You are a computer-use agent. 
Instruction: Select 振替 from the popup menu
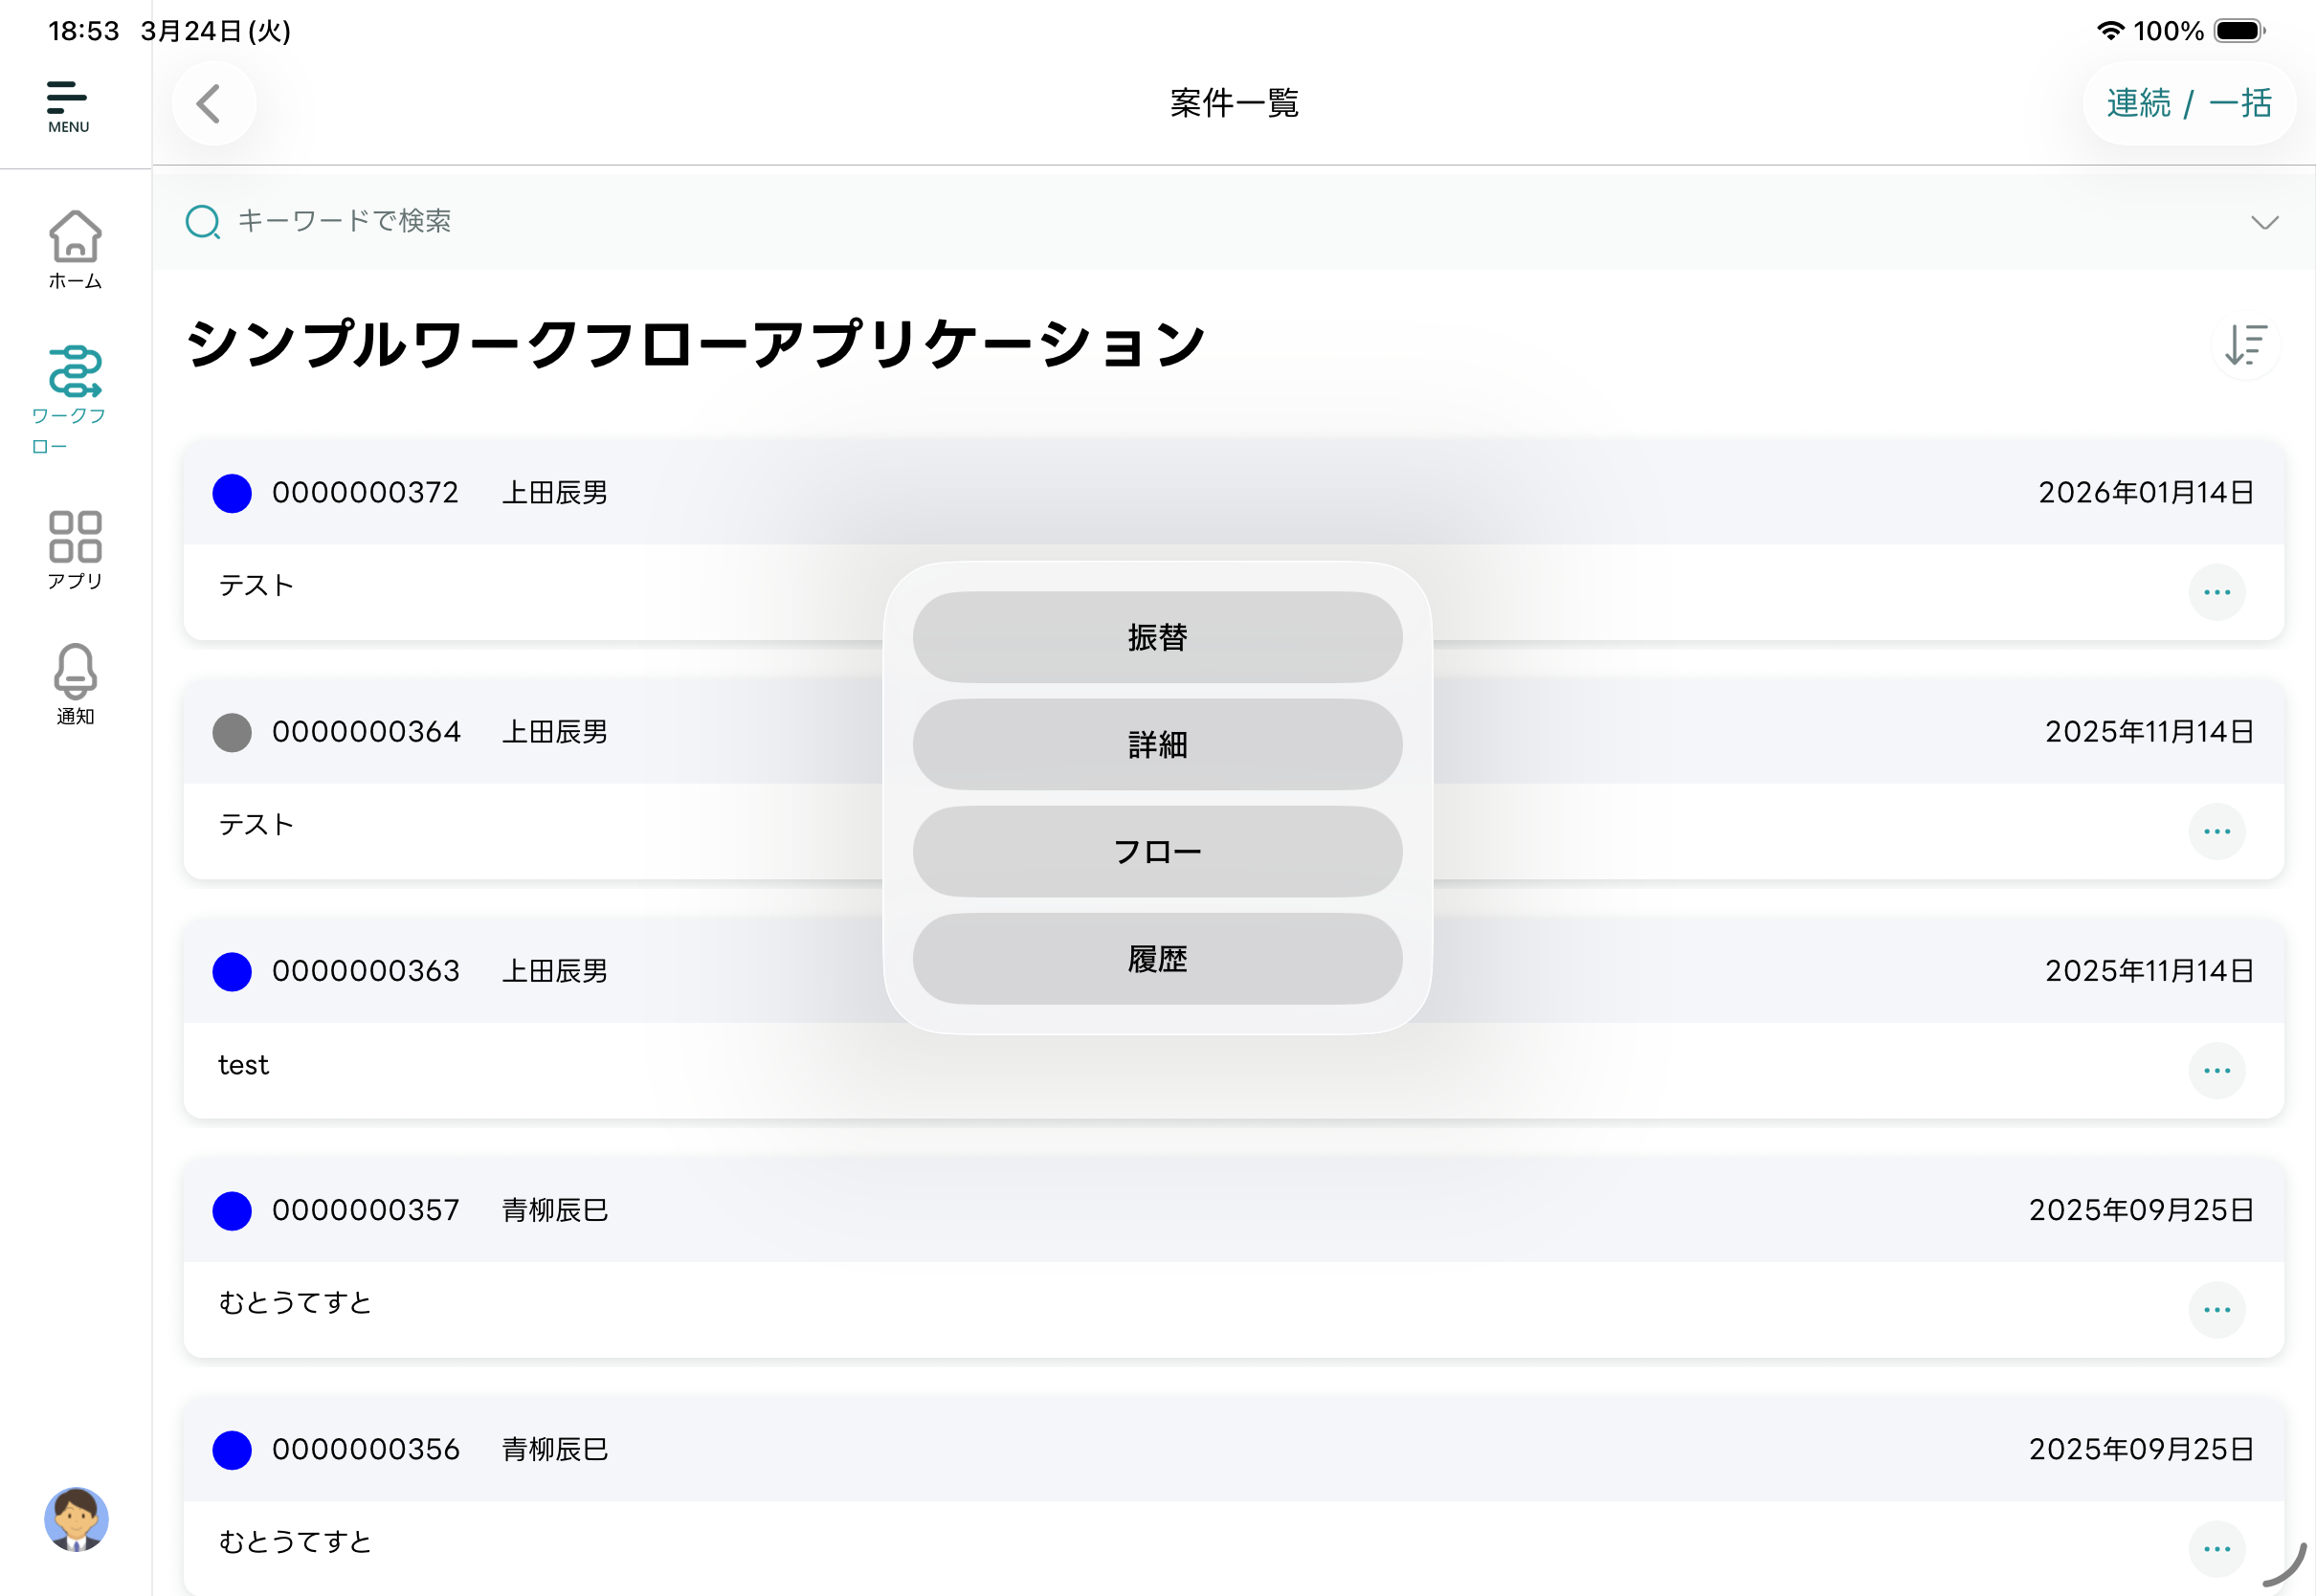click(1157, 637)
